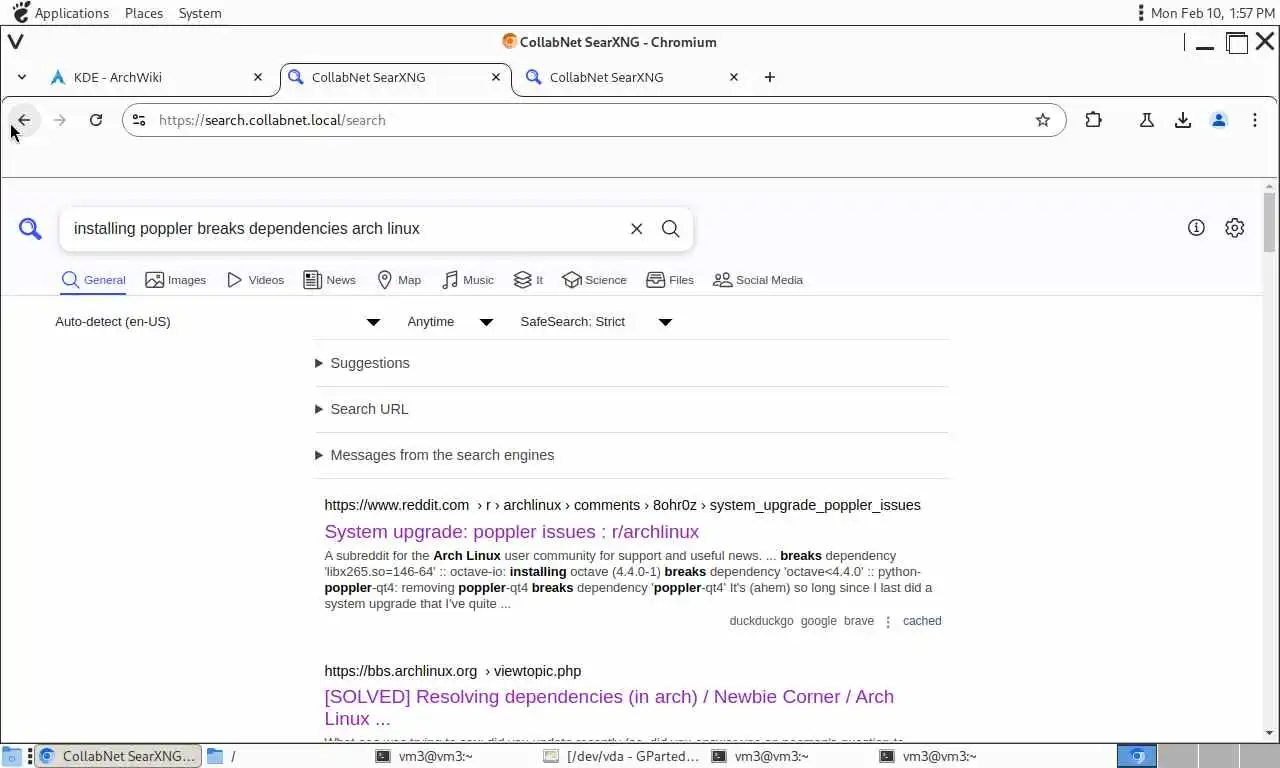Click the duckduckgo engine link

click(761, 621)
